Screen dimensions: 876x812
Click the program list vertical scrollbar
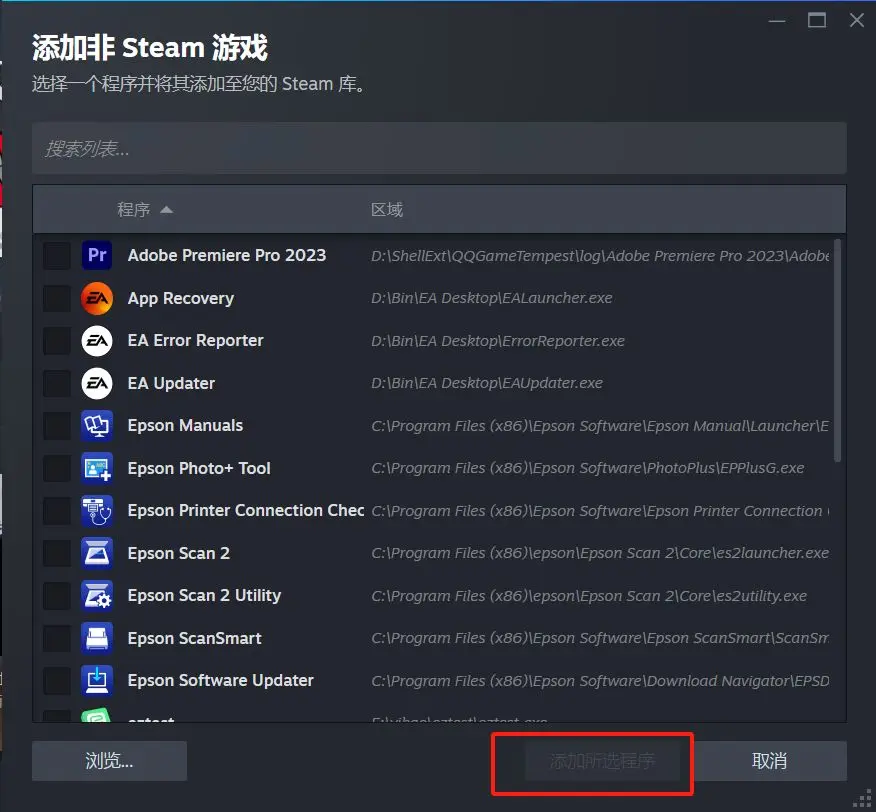pyautogui.click(x=837, y=351)
